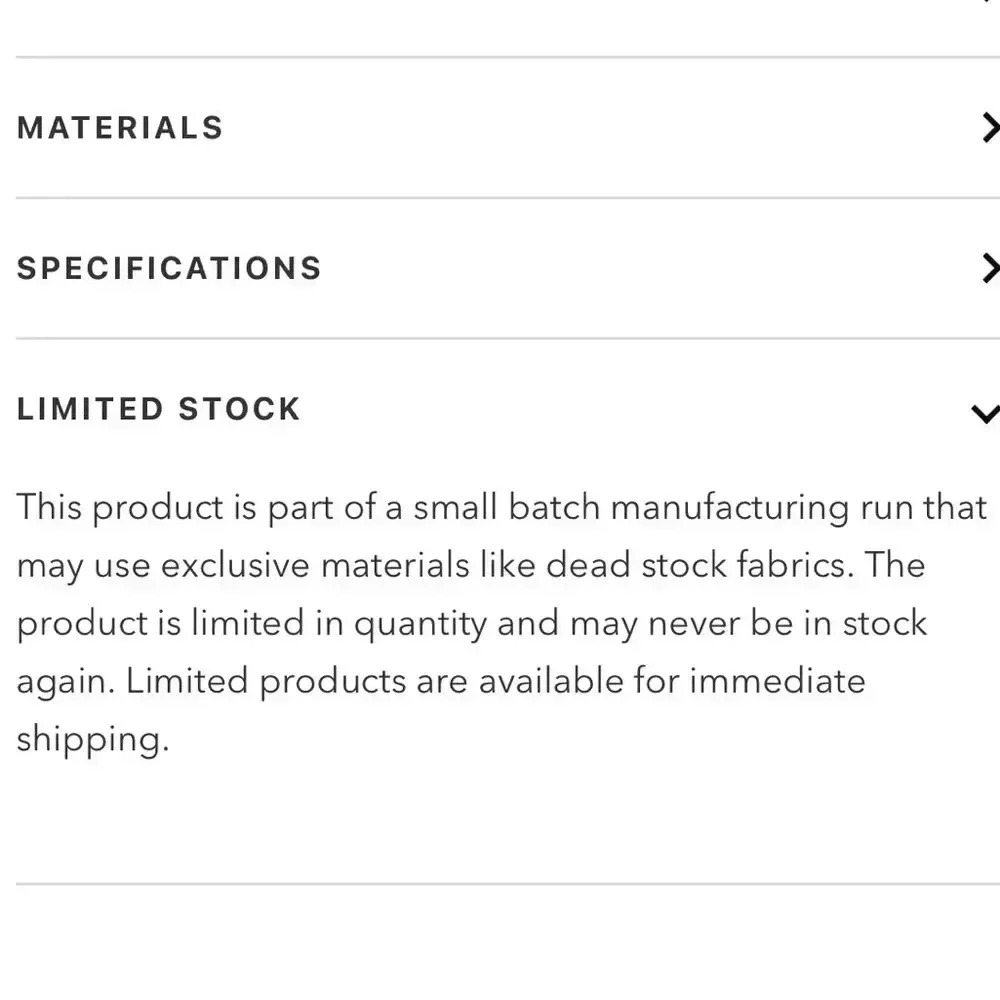
Task: Open Specifications using its right chevron
Action: pyautogui.click(x=988, y=268)
